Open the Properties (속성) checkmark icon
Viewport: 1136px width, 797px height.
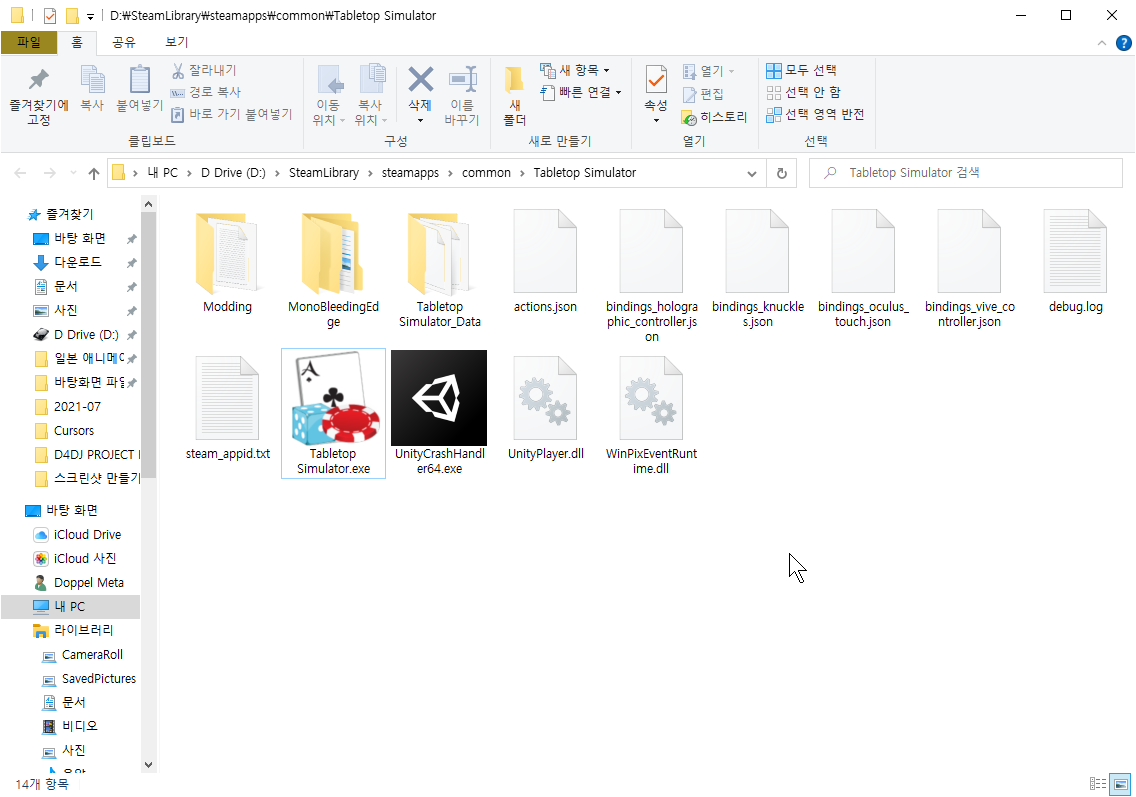coord(656,80)
